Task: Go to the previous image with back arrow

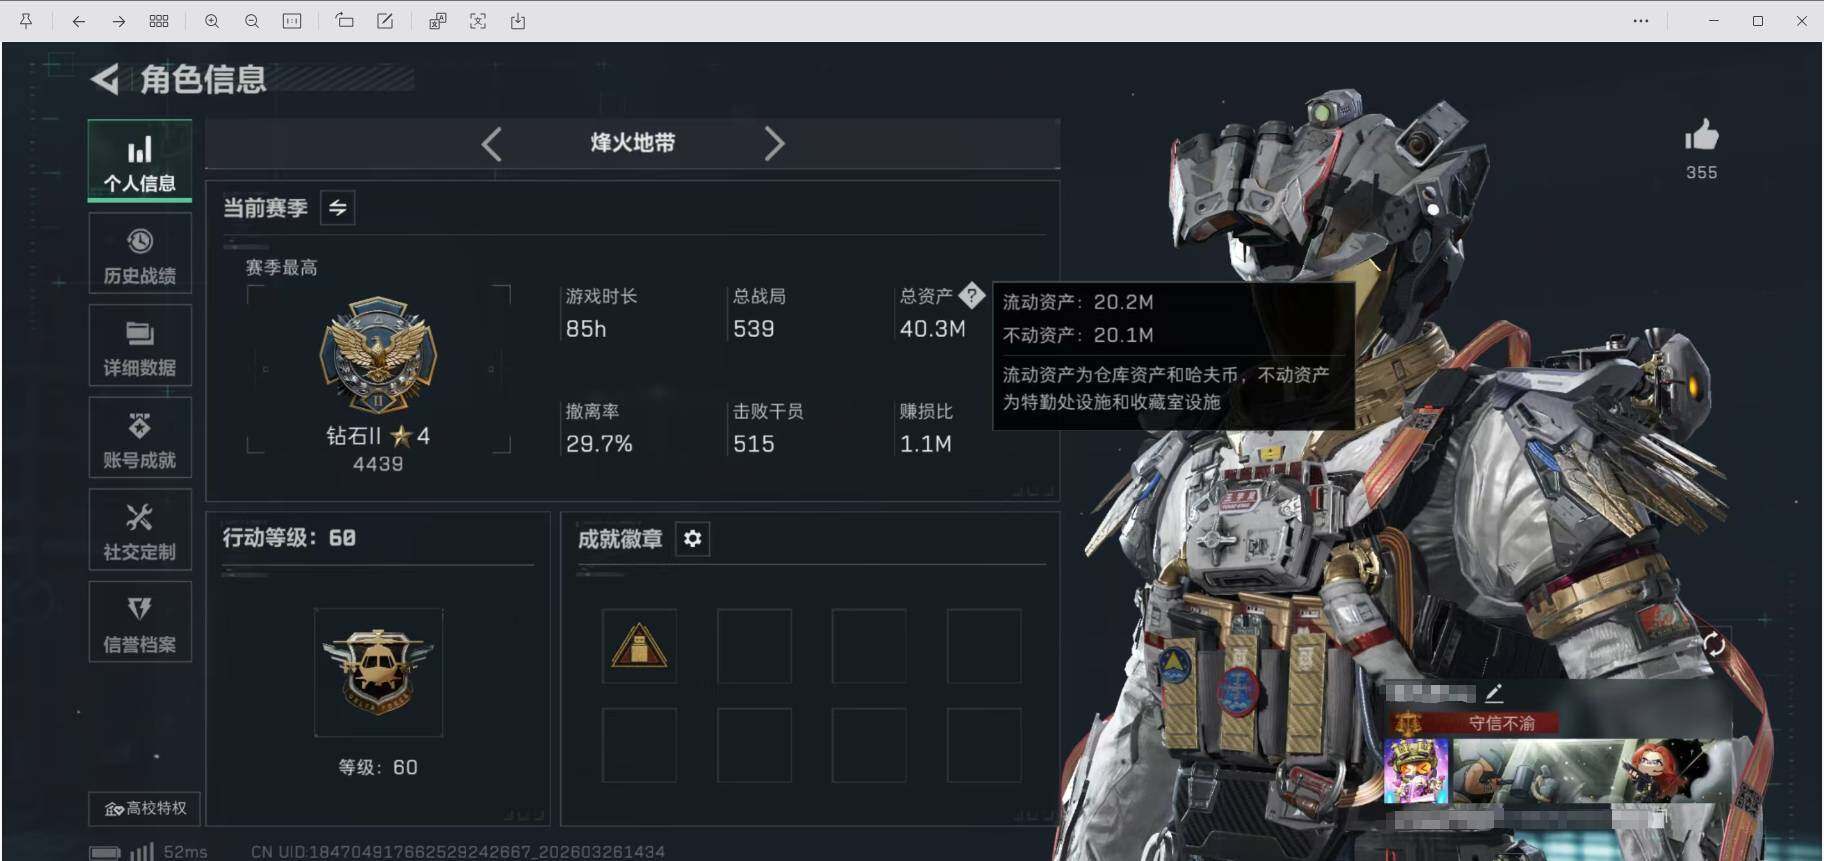Action: click(78, 21)
